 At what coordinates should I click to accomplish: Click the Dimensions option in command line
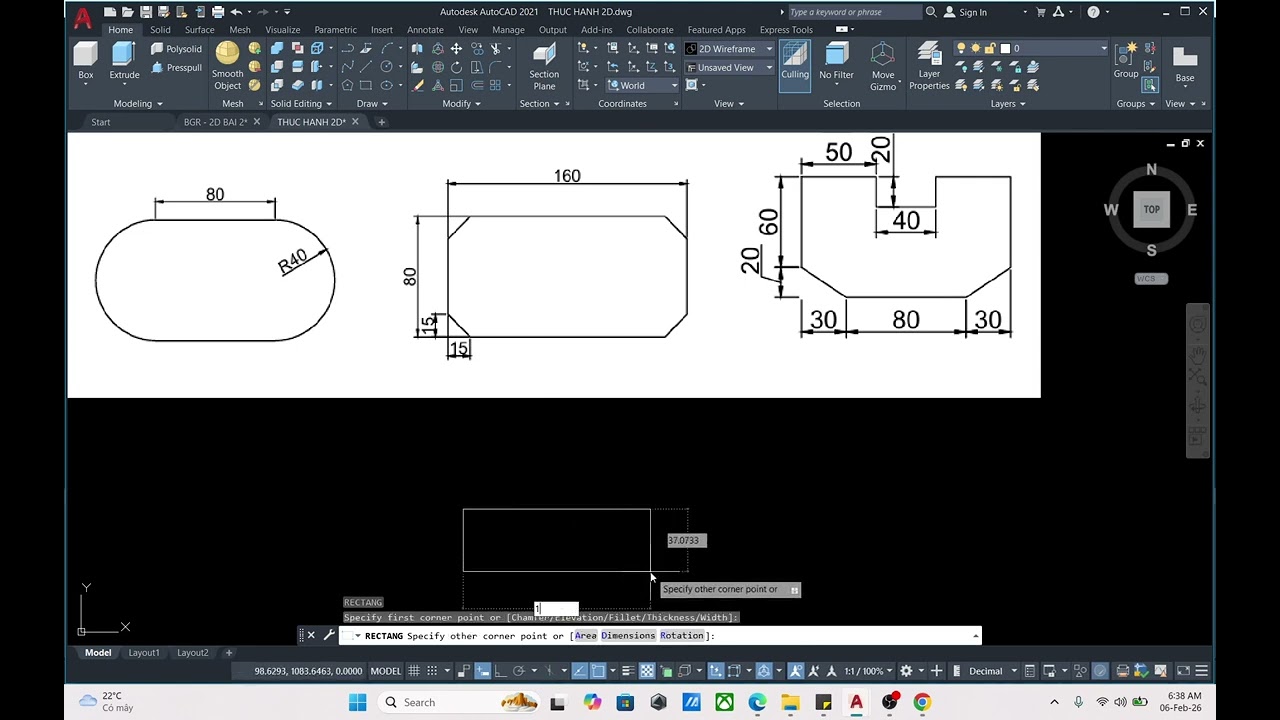[x=628, y=636]
